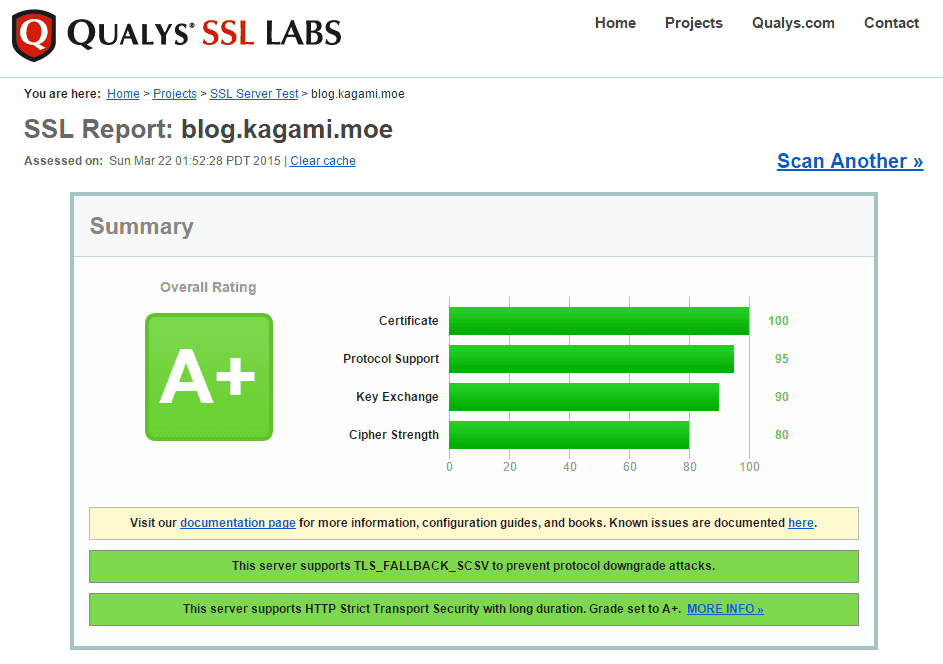Click the Key Exchange score bar
This screenshot has width=943, height=664.
point(584,397)
